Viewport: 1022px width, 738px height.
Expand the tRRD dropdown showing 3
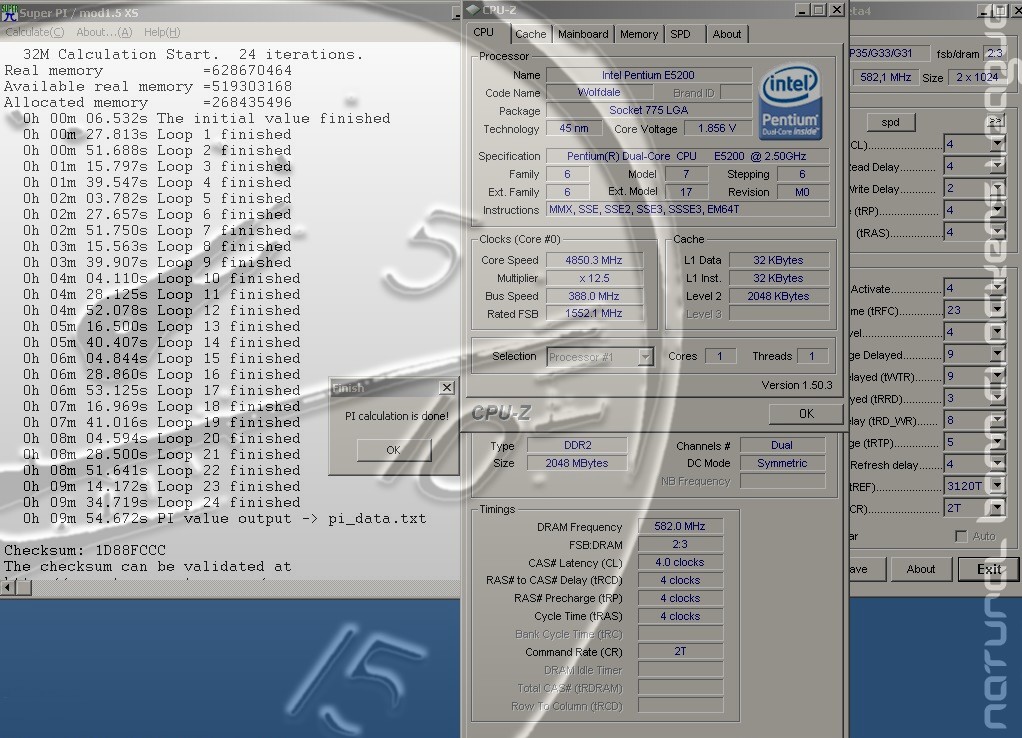pos(997,398)
